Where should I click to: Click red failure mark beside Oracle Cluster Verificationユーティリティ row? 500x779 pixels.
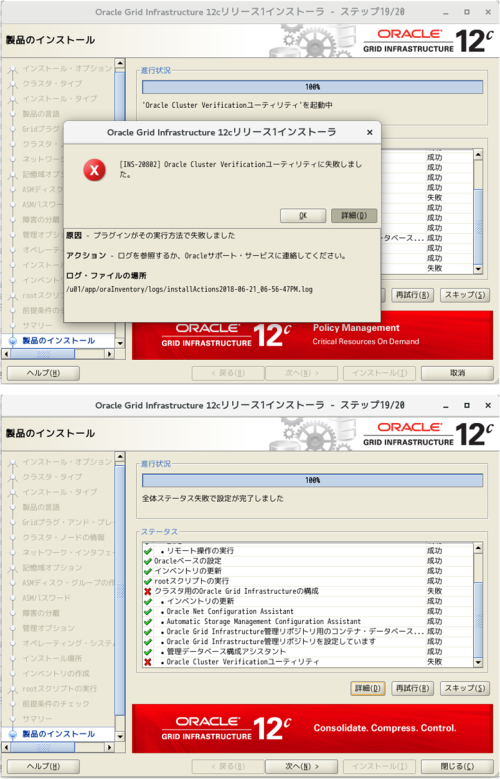pos(148,662)
